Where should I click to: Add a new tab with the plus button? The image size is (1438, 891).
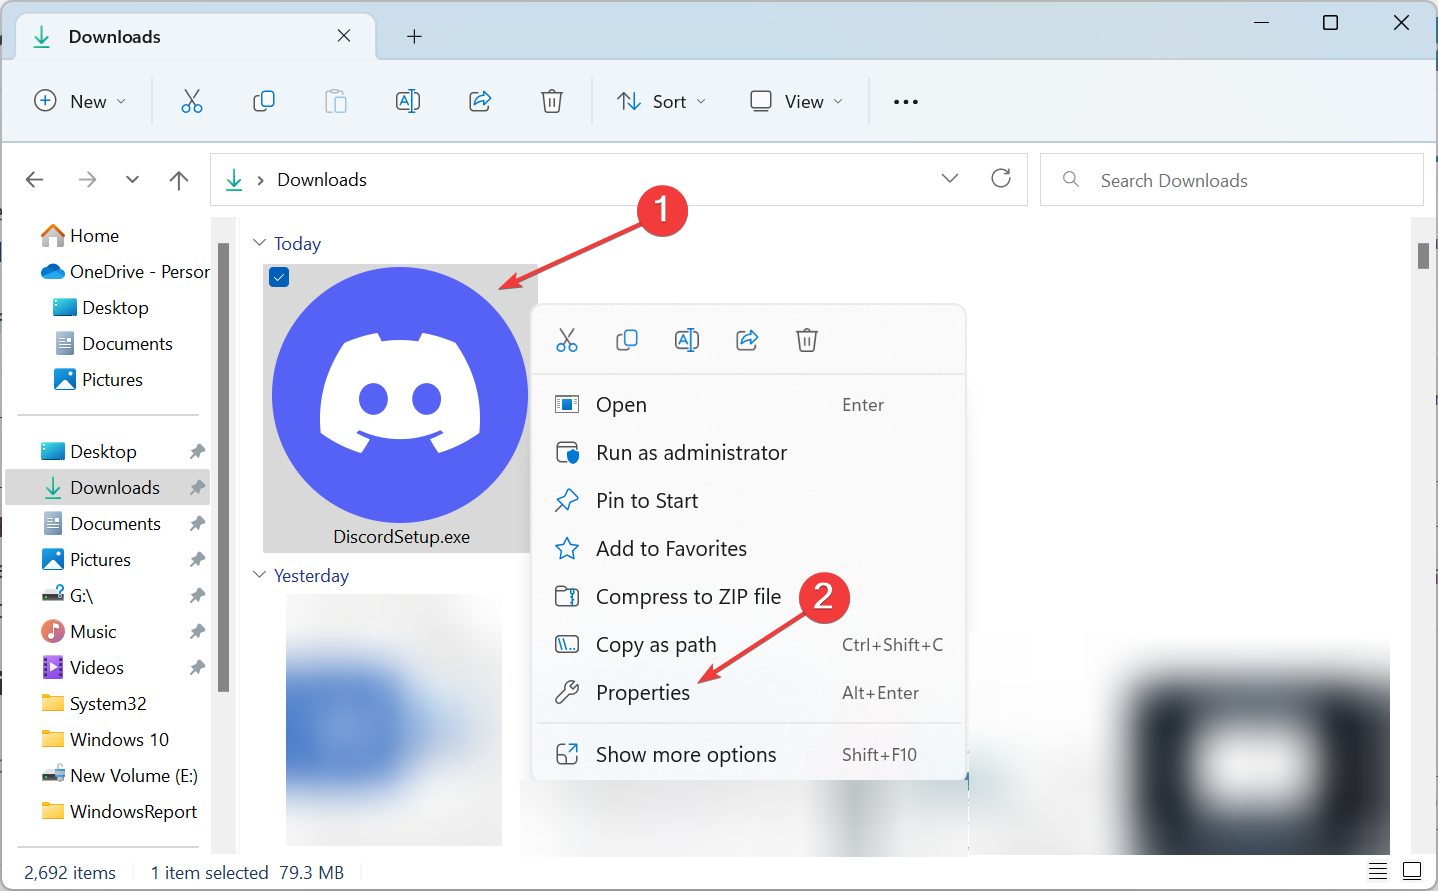(x=414, y=37)
